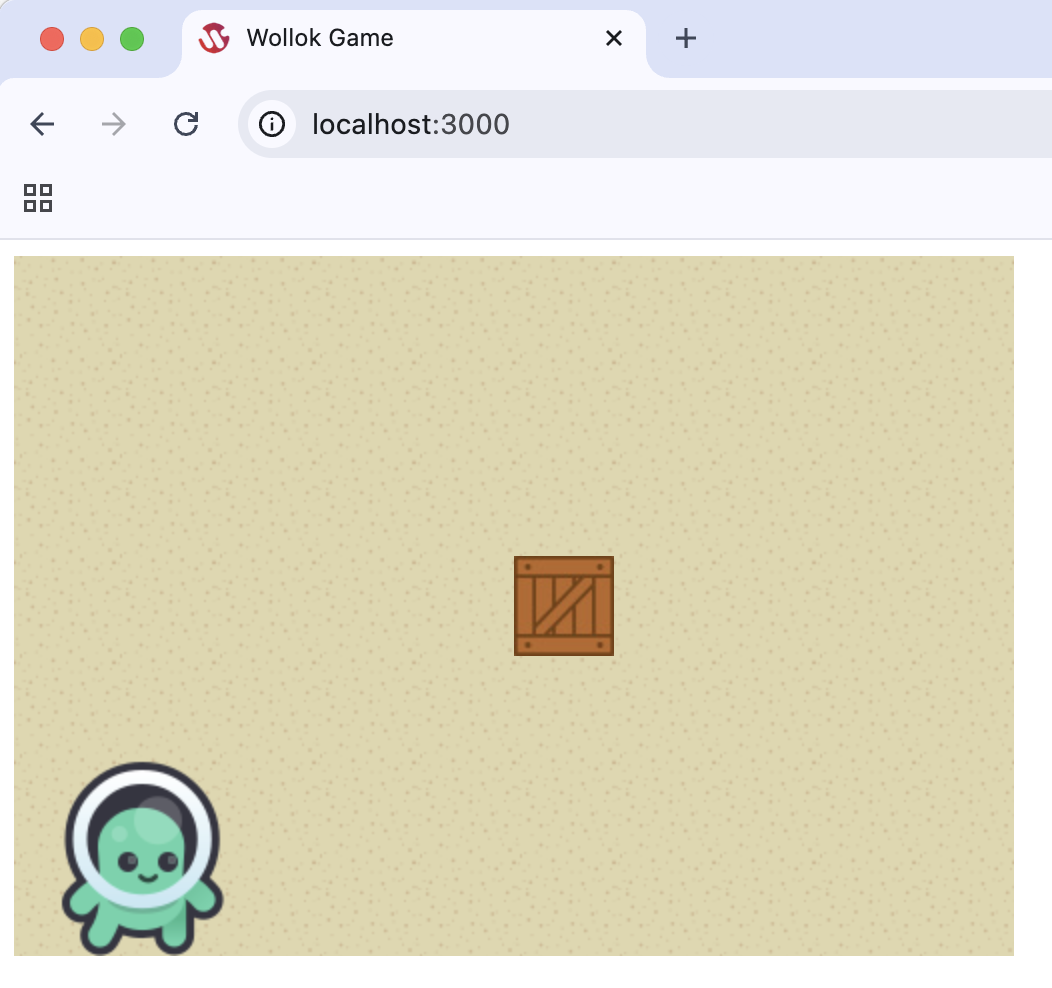Open a new browser tab

click(x=685, y=39)
